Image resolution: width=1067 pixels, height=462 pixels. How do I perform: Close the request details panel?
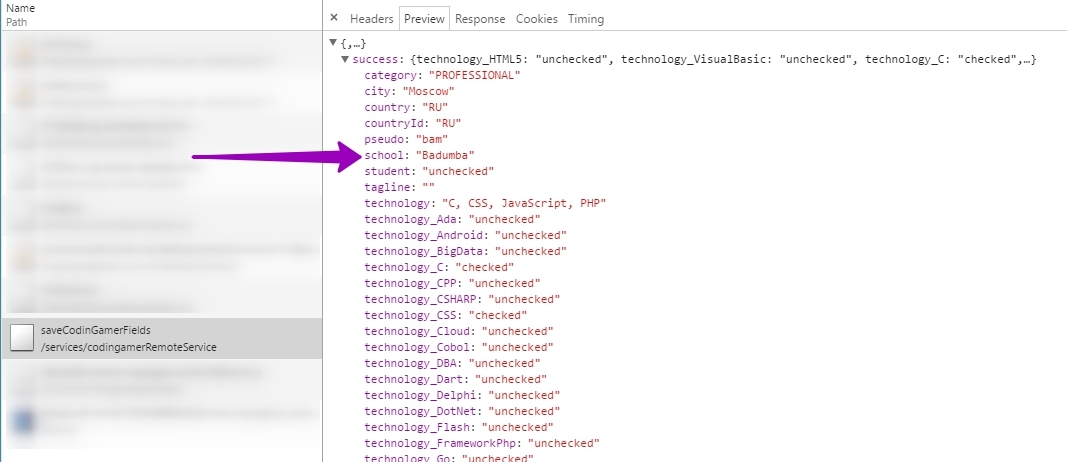click(334, 18)
